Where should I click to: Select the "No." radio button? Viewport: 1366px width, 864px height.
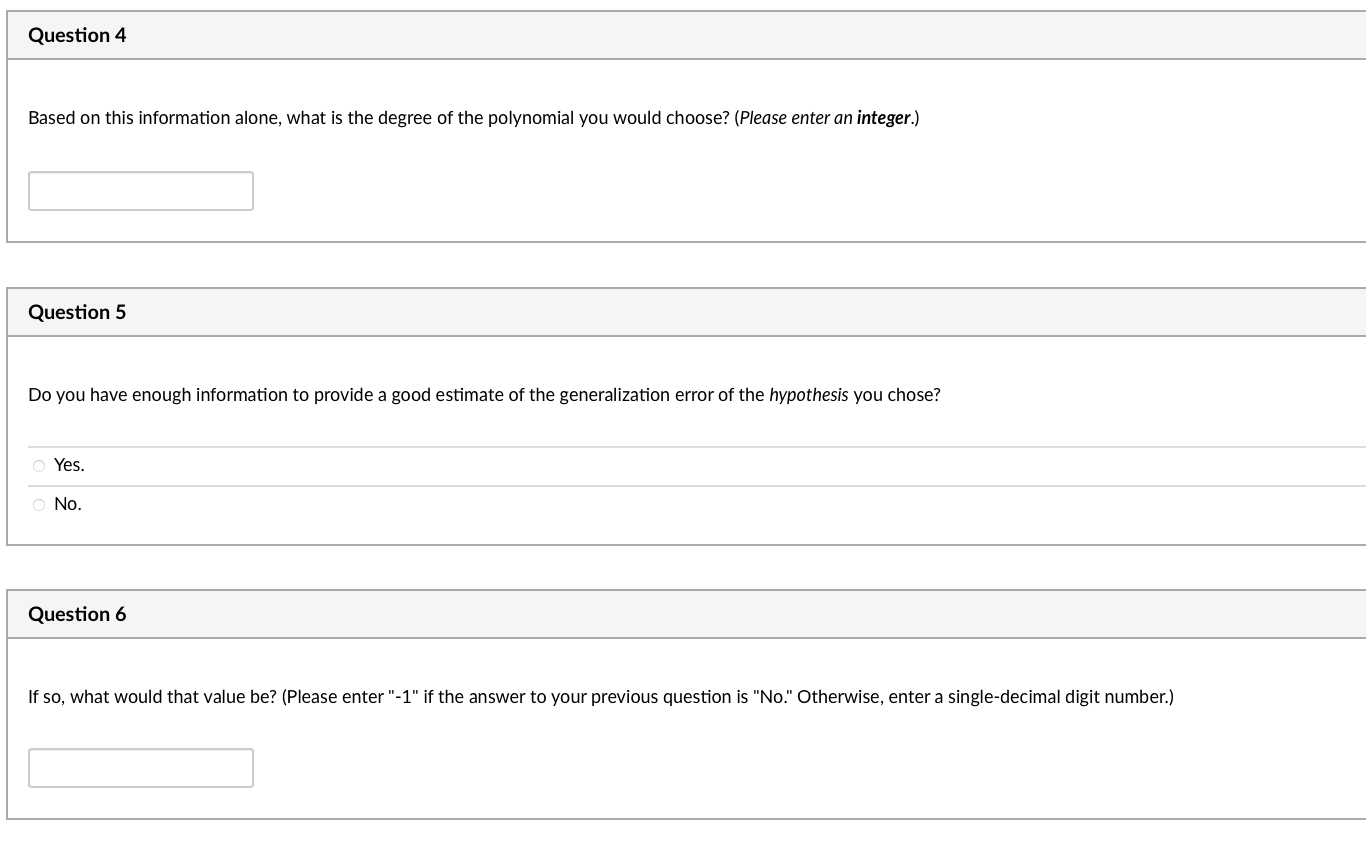pos(38,504)
